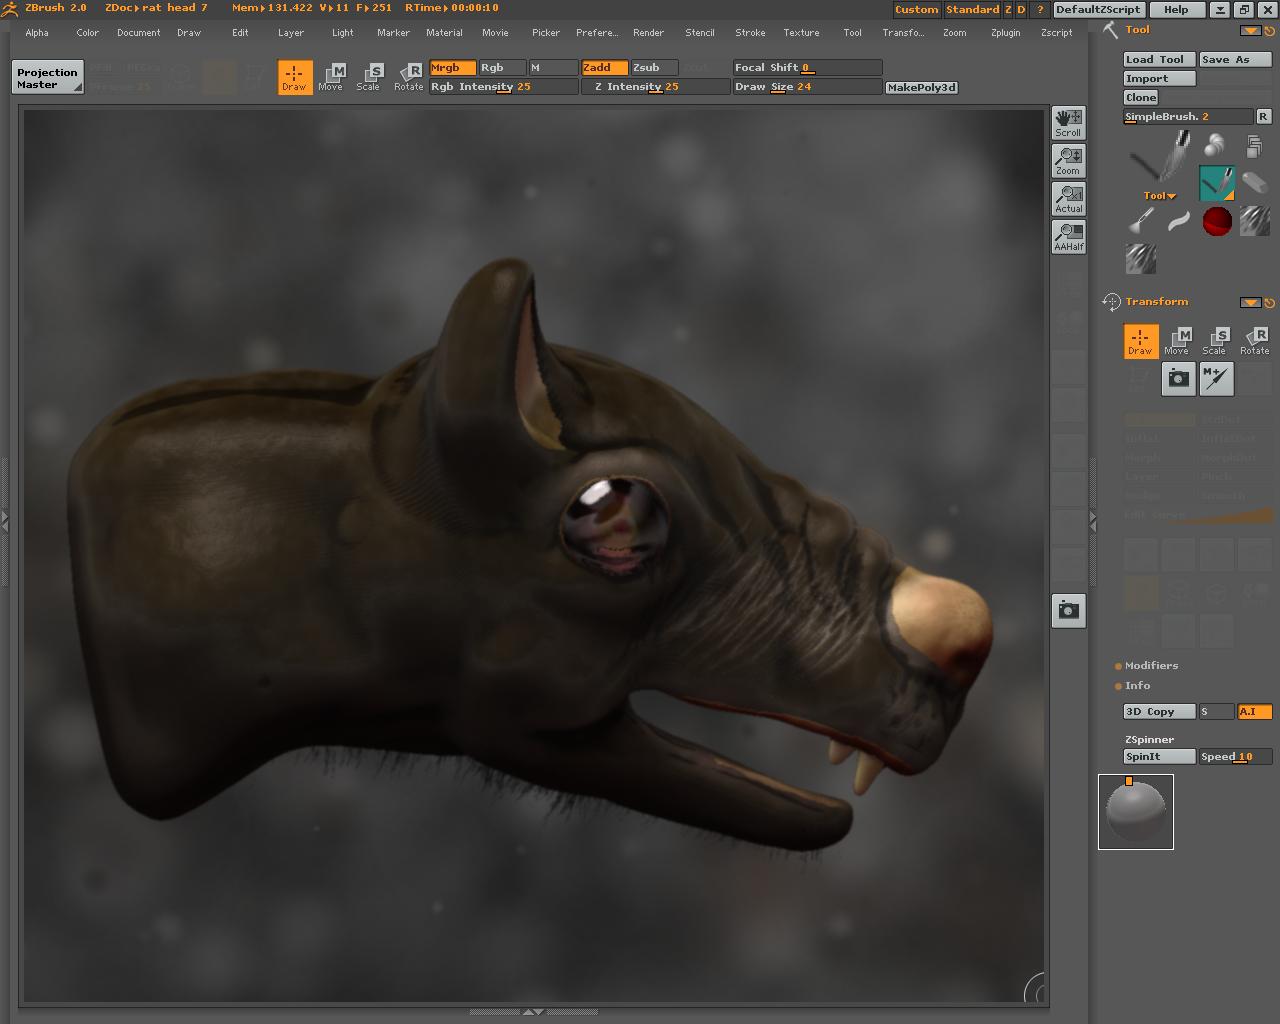Adjust the Draw Size slider
Screen dimensions: 1280x1024
(x=807, y=87)
